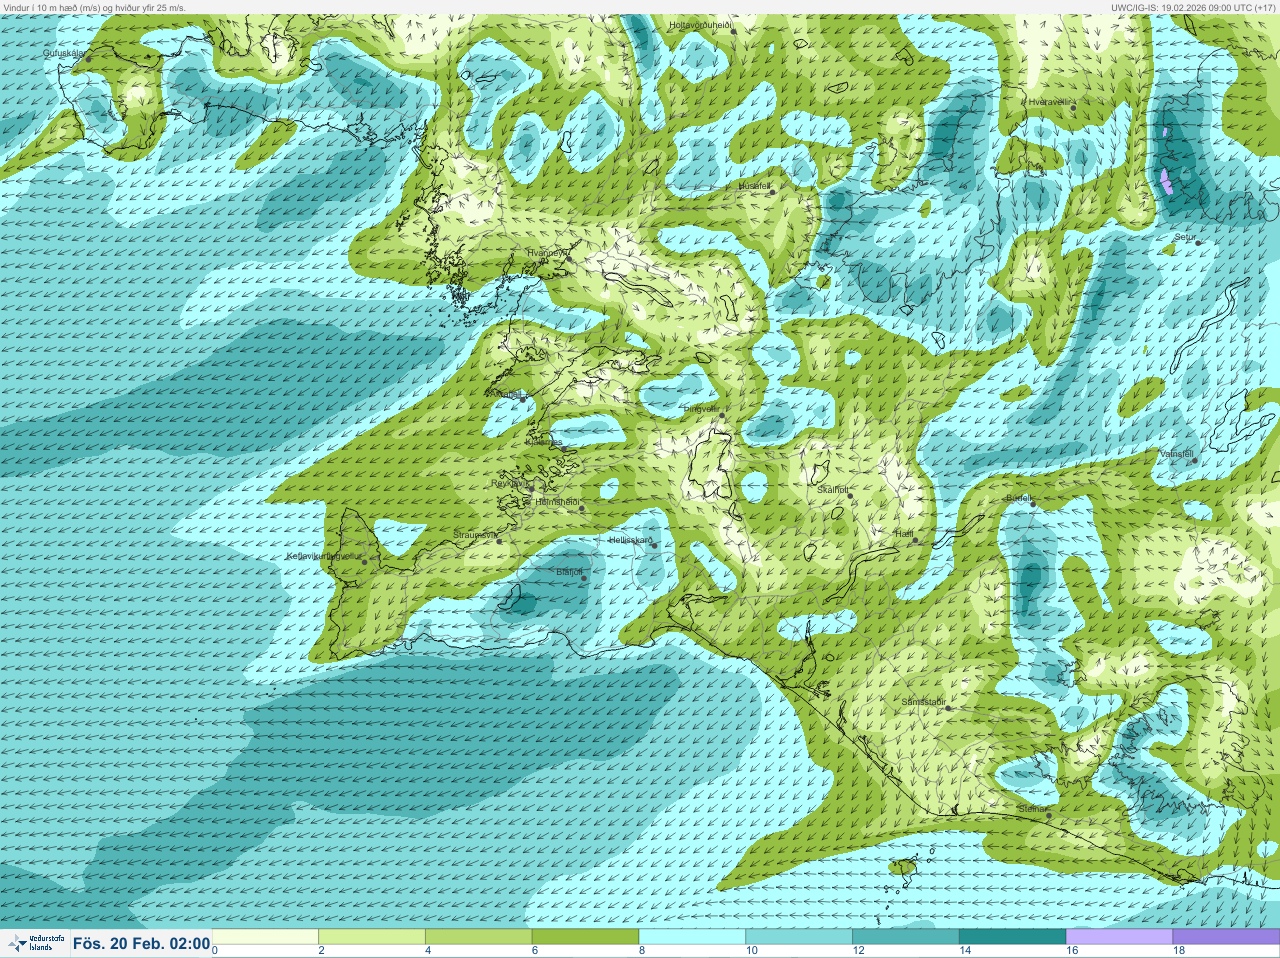Click the legend scale value 18
The image size is (1280, 958).
click(1179, 951)
